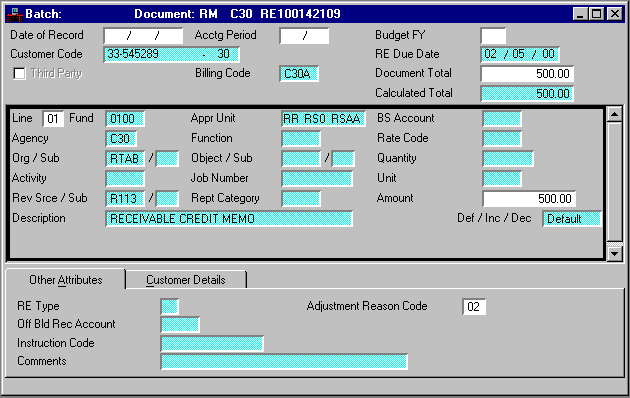Image resolution: width=630 pixels, height=398 pixels.
Task: Click the Rev Srce Sub field after R113
Action: pyautogui.click(x=167, y=199)
